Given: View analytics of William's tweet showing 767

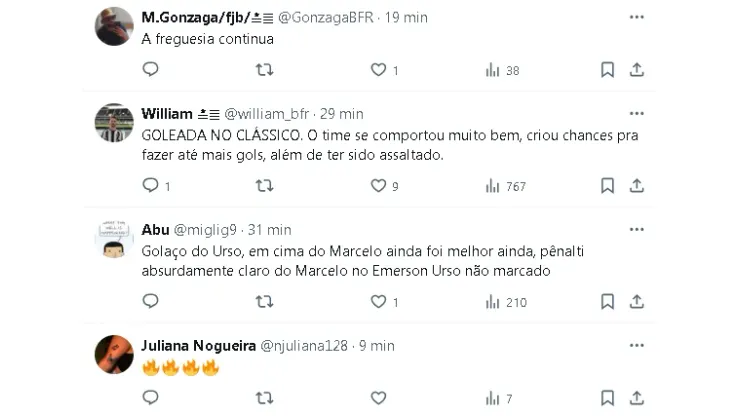Looking at the screenshot, I should click(492, 186).
